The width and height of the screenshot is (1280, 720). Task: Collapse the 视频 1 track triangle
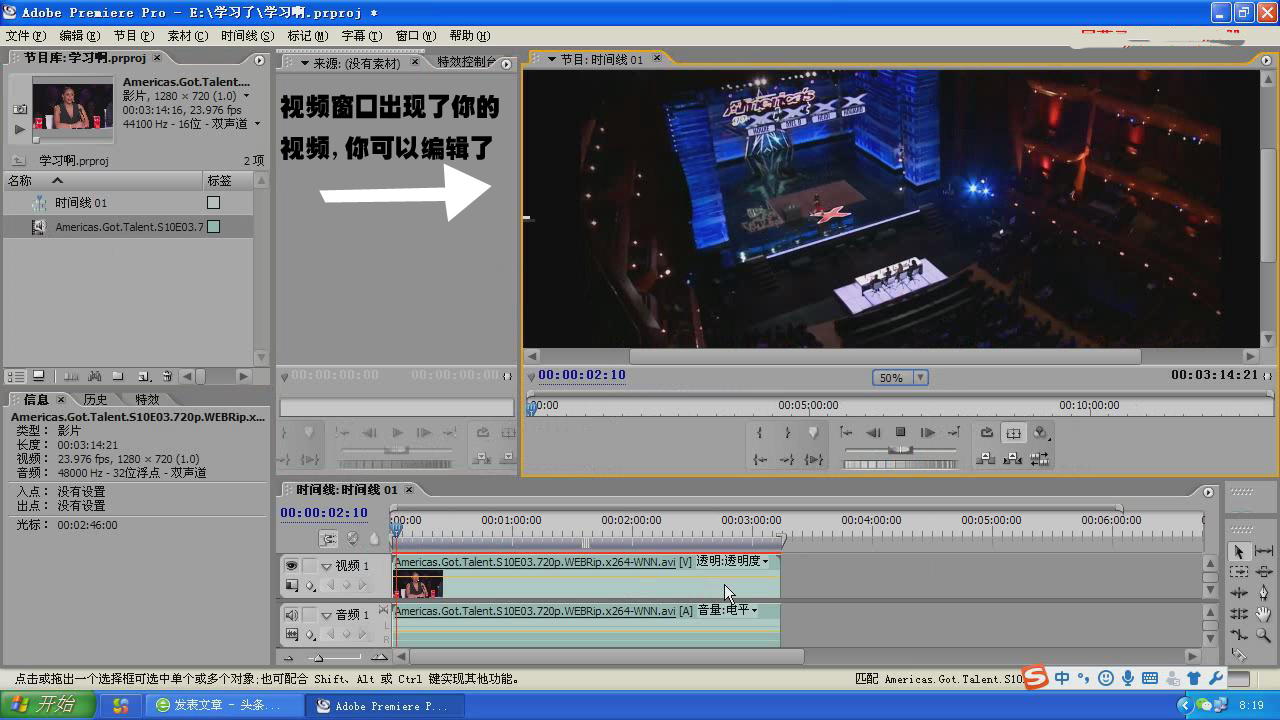tap(326, 566)
